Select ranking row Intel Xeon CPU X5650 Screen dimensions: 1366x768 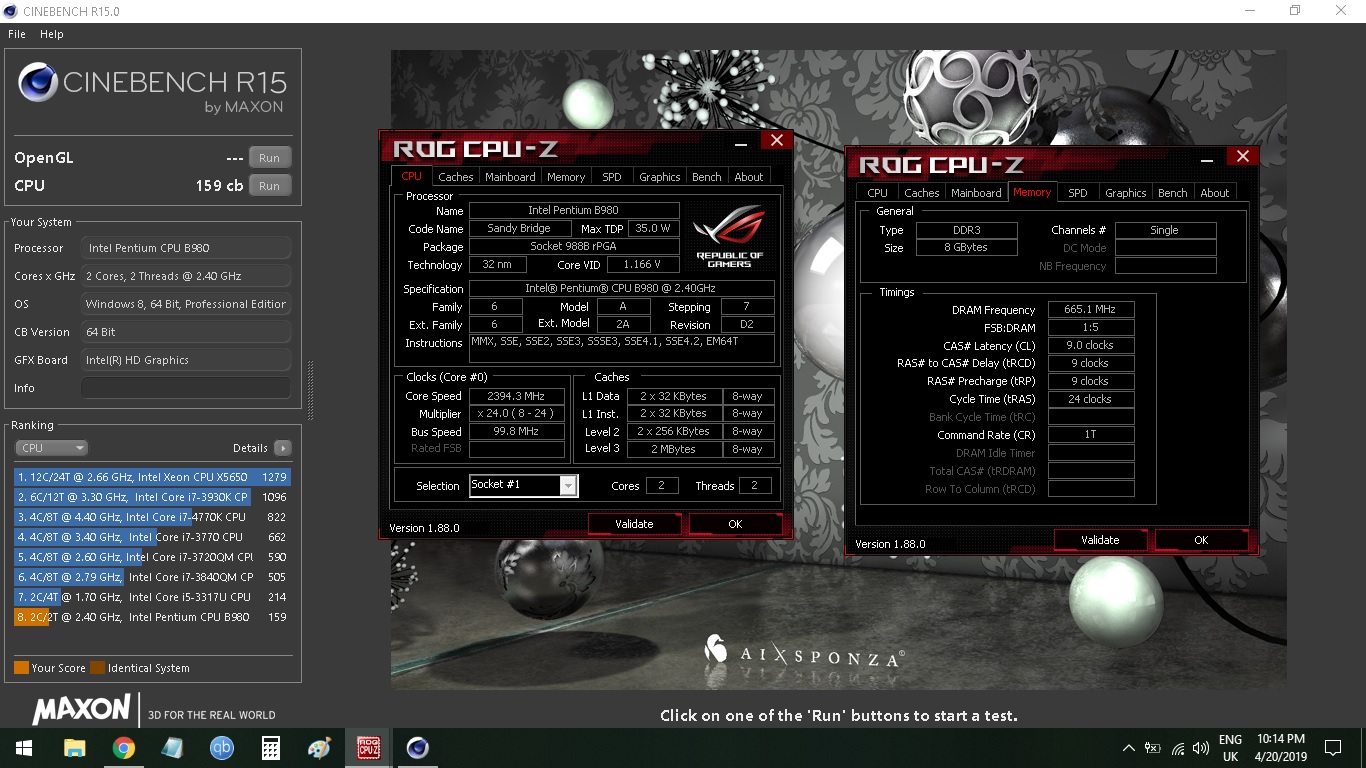click(152, 477)
